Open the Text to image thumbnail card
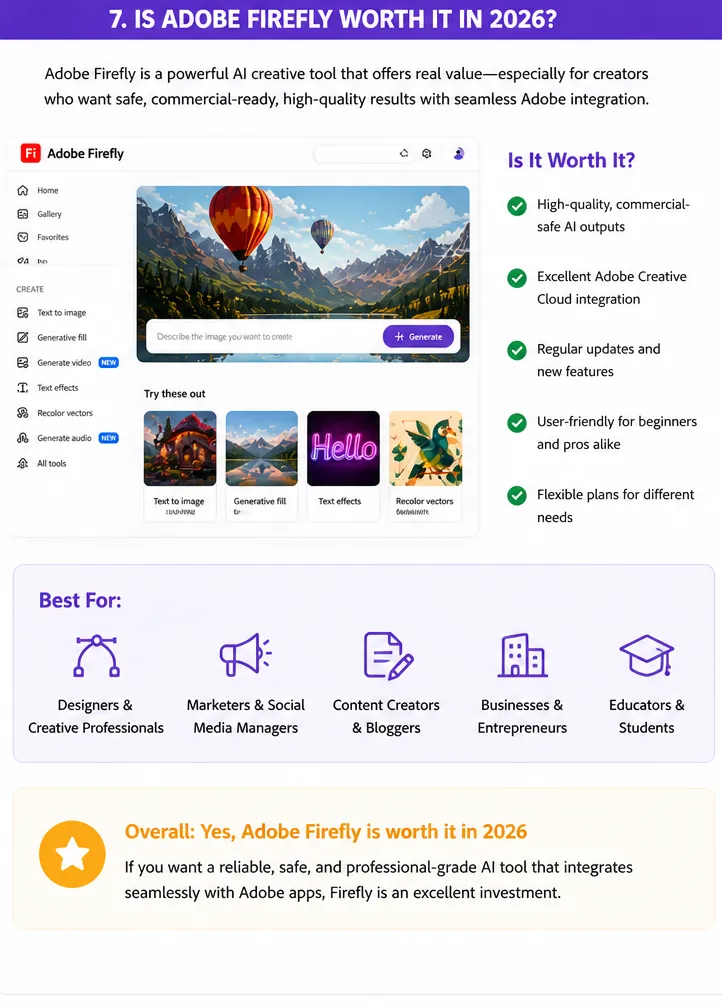 tap(180, 465)
